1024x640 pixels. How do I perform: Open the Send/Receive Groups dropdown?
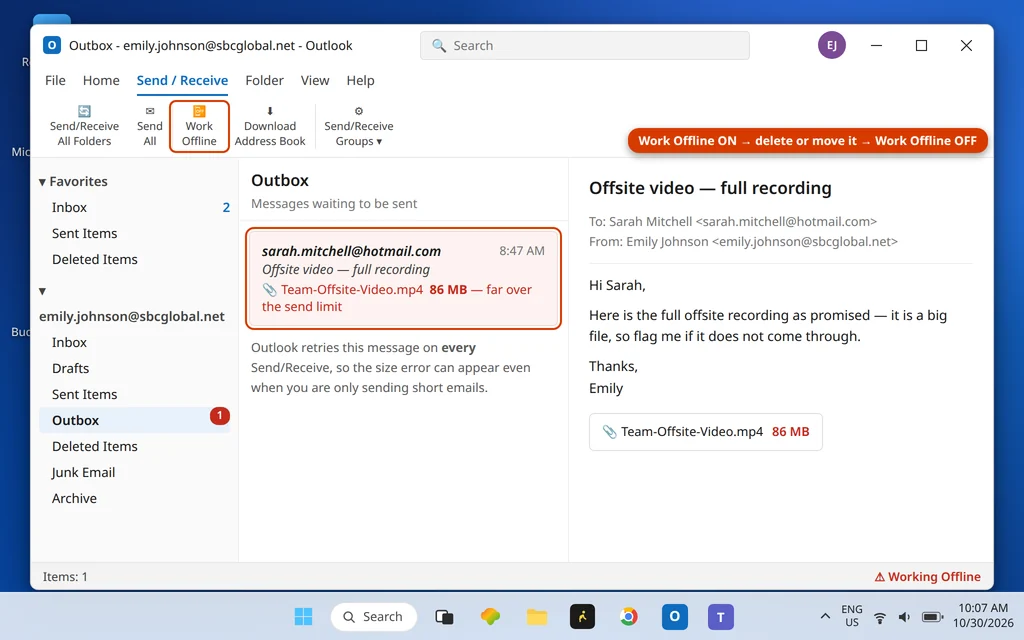pyautogui.click(x=359, y=126)
